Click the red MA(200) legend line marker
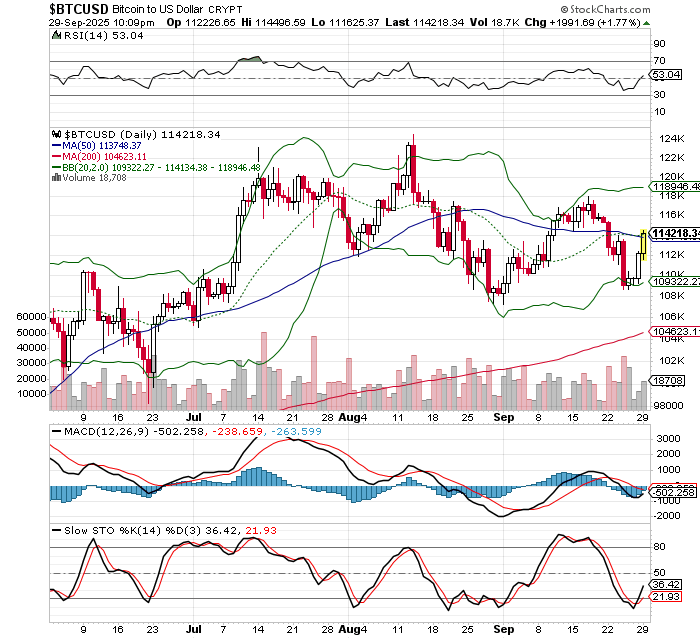700x639 pixels. 56,156
